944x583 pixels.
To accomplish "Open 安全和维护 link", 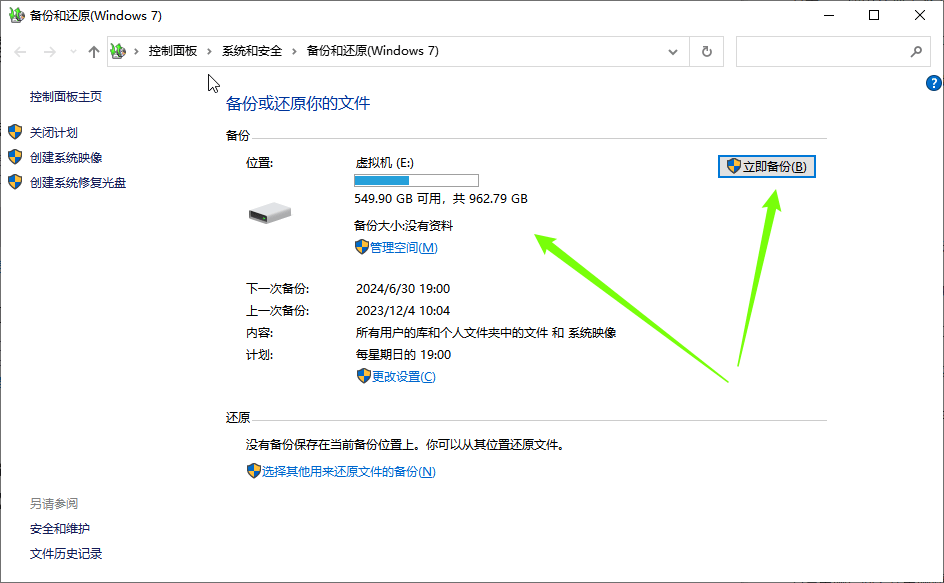I will 60,529.
